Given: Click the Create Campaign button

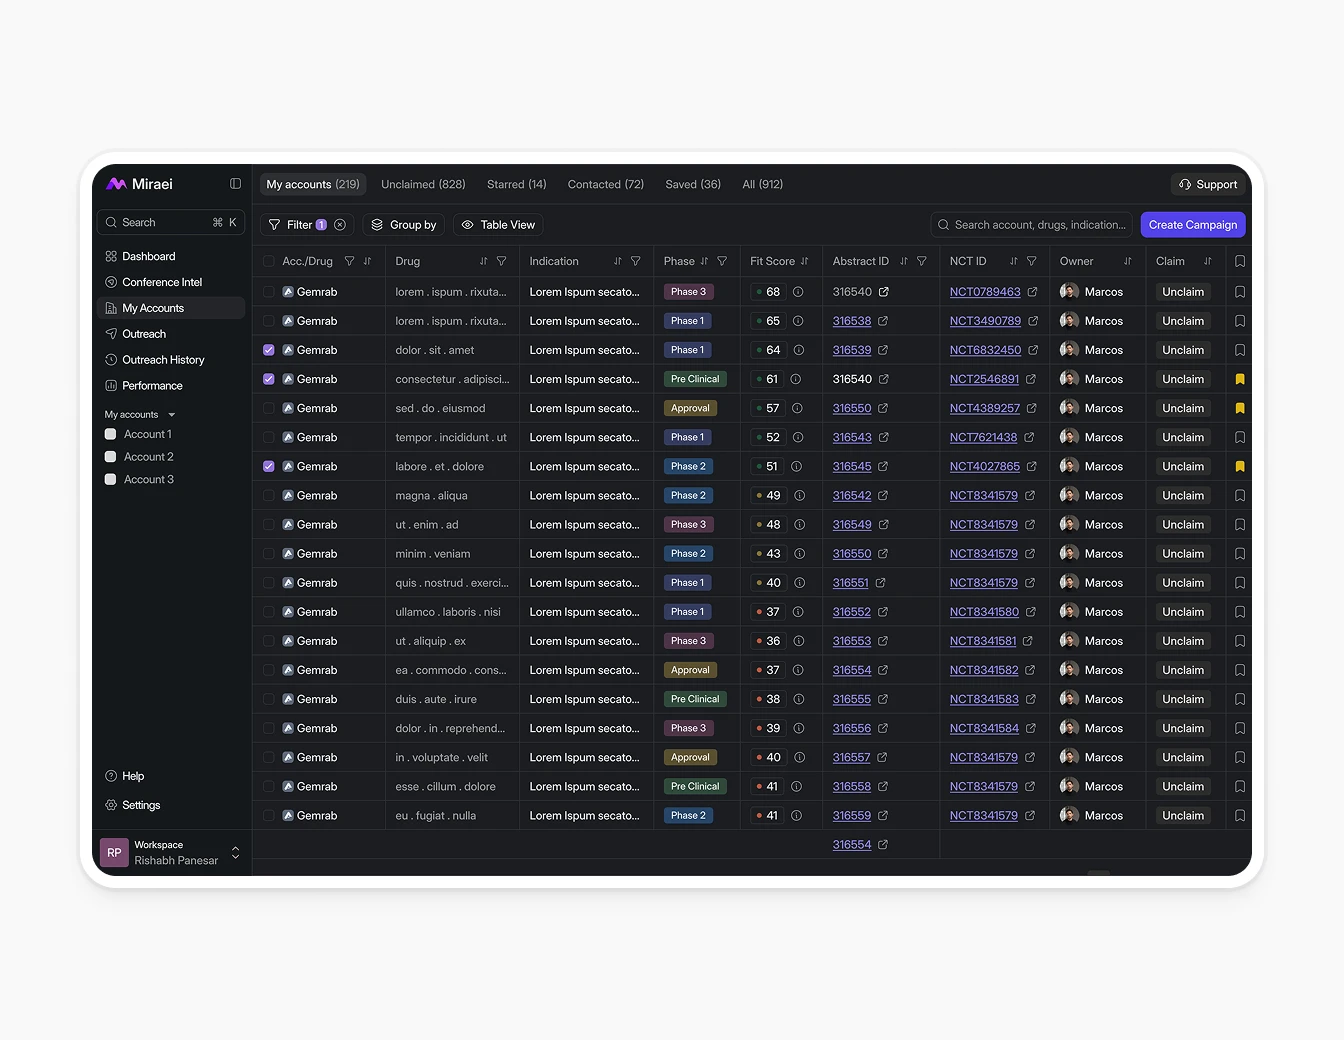Looking at the screenshot, I should pos(1192,225).
